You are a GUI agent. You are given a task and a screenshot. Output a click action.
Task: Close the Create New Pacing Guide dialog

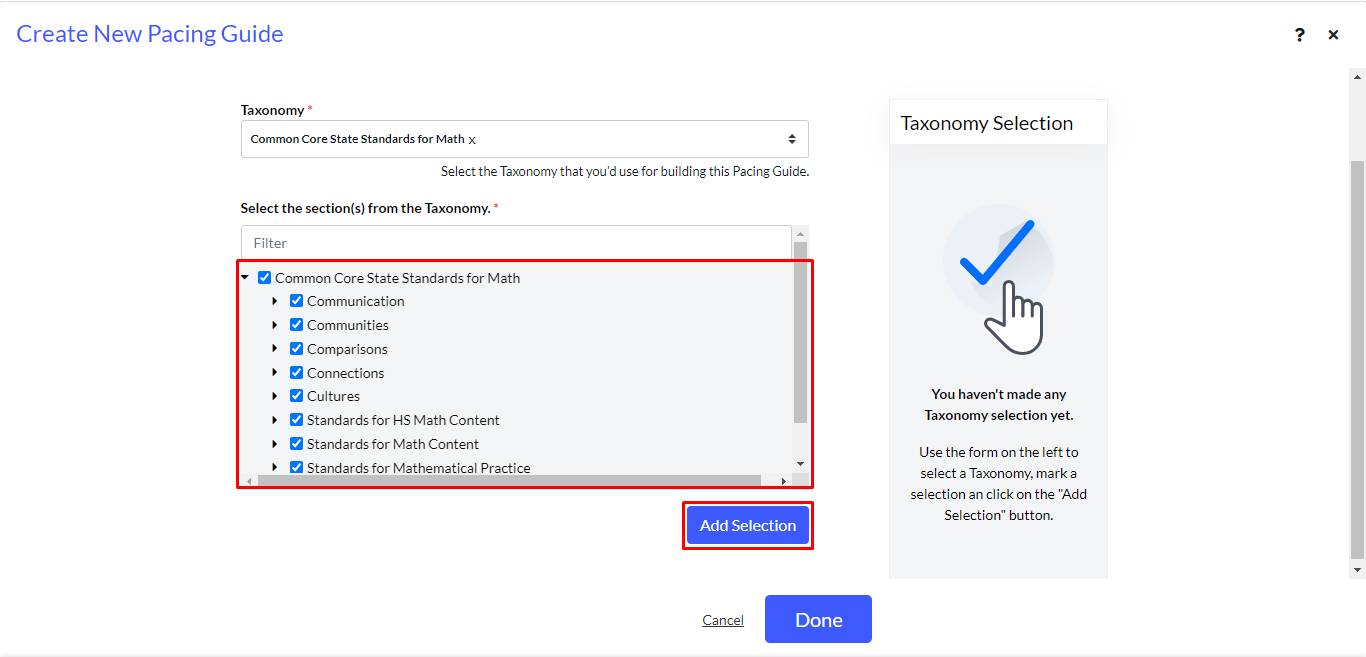coord(1333,35)
